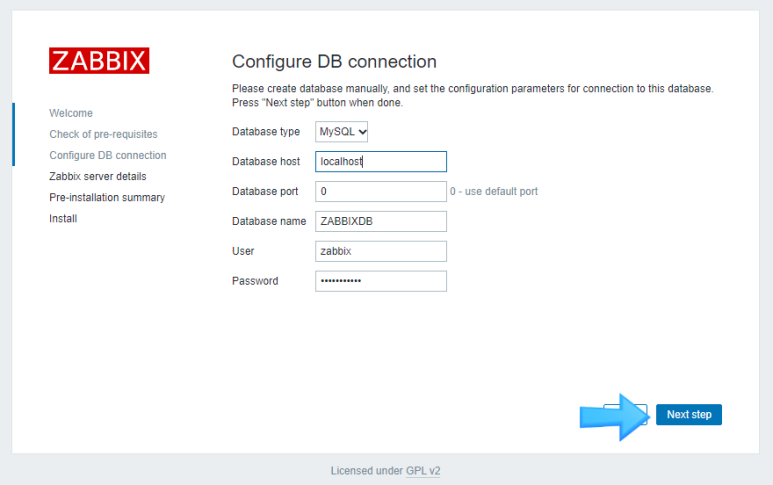Click the 'Licensed under' footer text
773x485 pixels.
point(367,471)
